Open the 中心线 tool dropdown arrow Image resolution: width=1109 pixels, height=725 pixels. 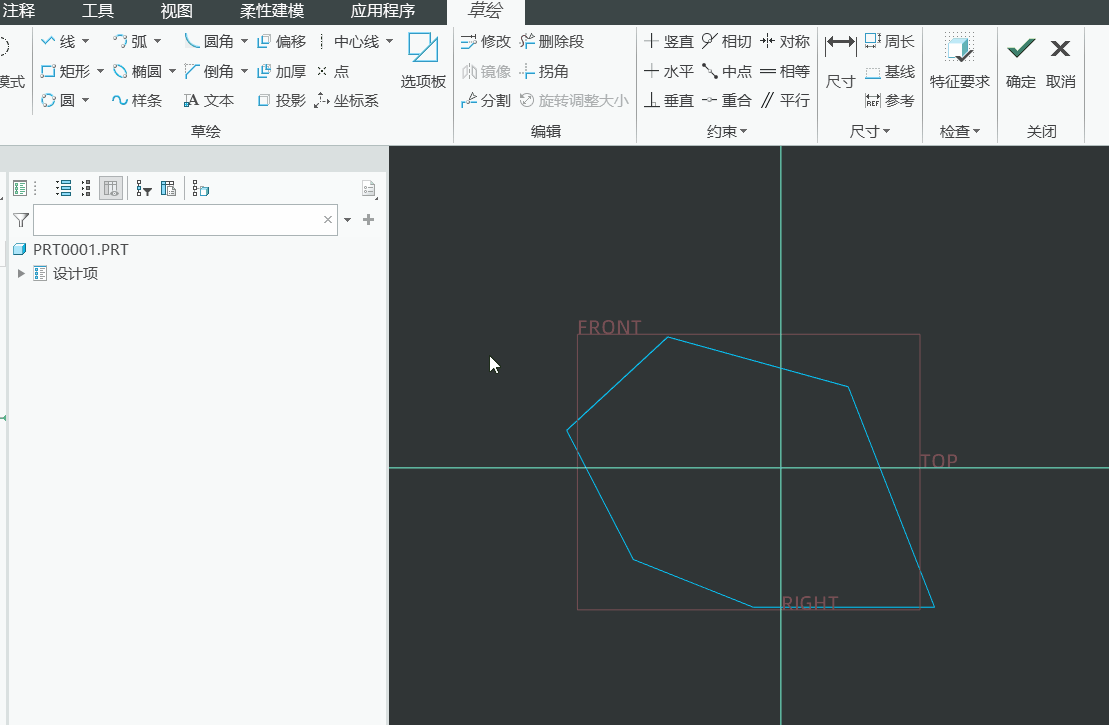click(x=390, y=42)
